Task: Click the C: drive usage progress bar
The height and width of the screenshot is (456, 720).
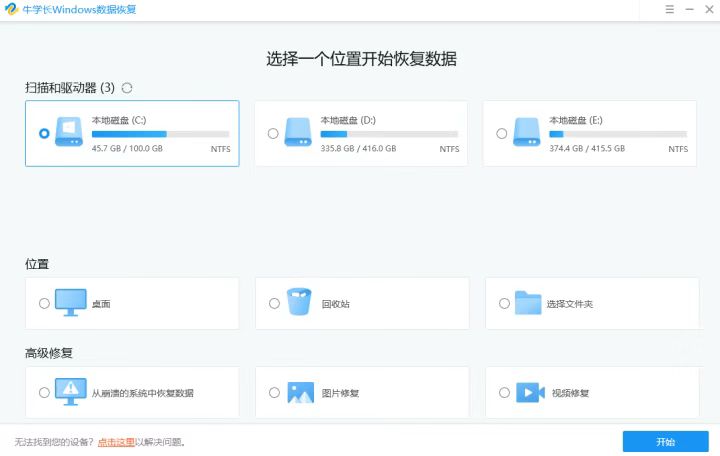Action: pos(160,133)
